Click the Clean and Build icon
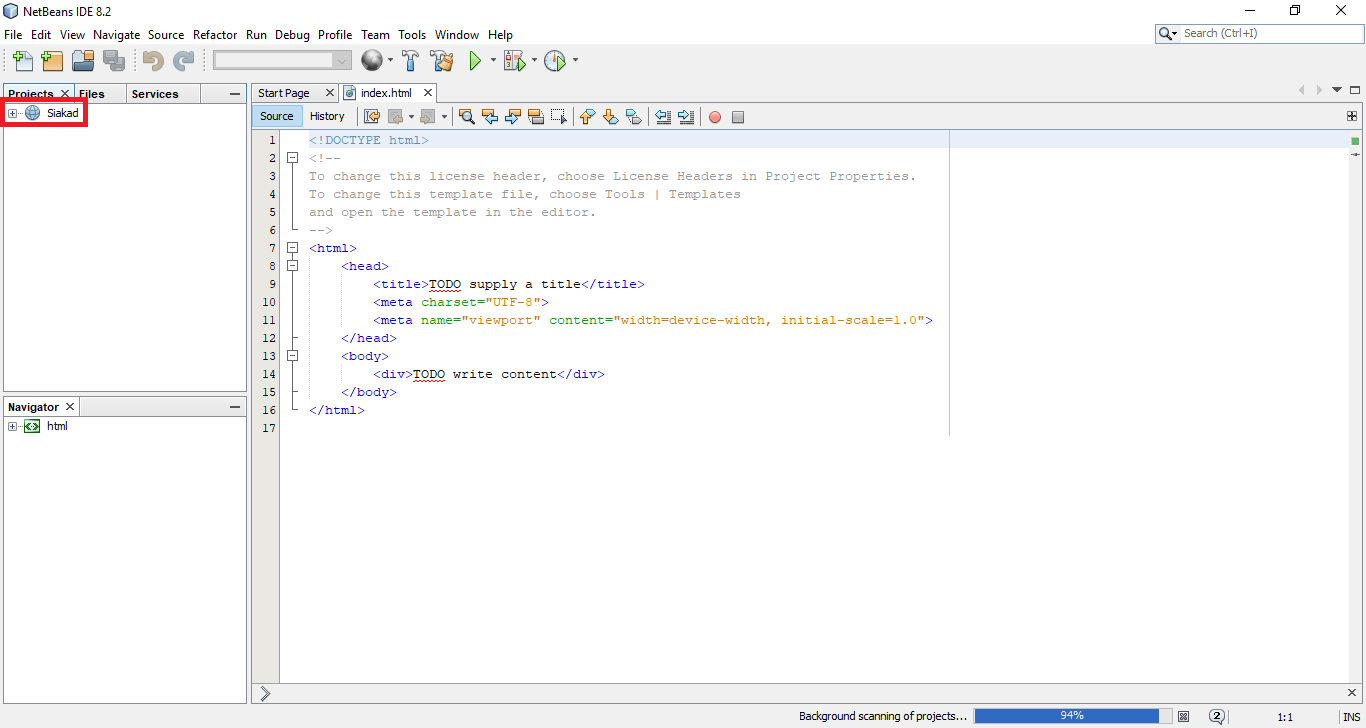This screenshot has width=1366, height=728. tap(441, 60)
